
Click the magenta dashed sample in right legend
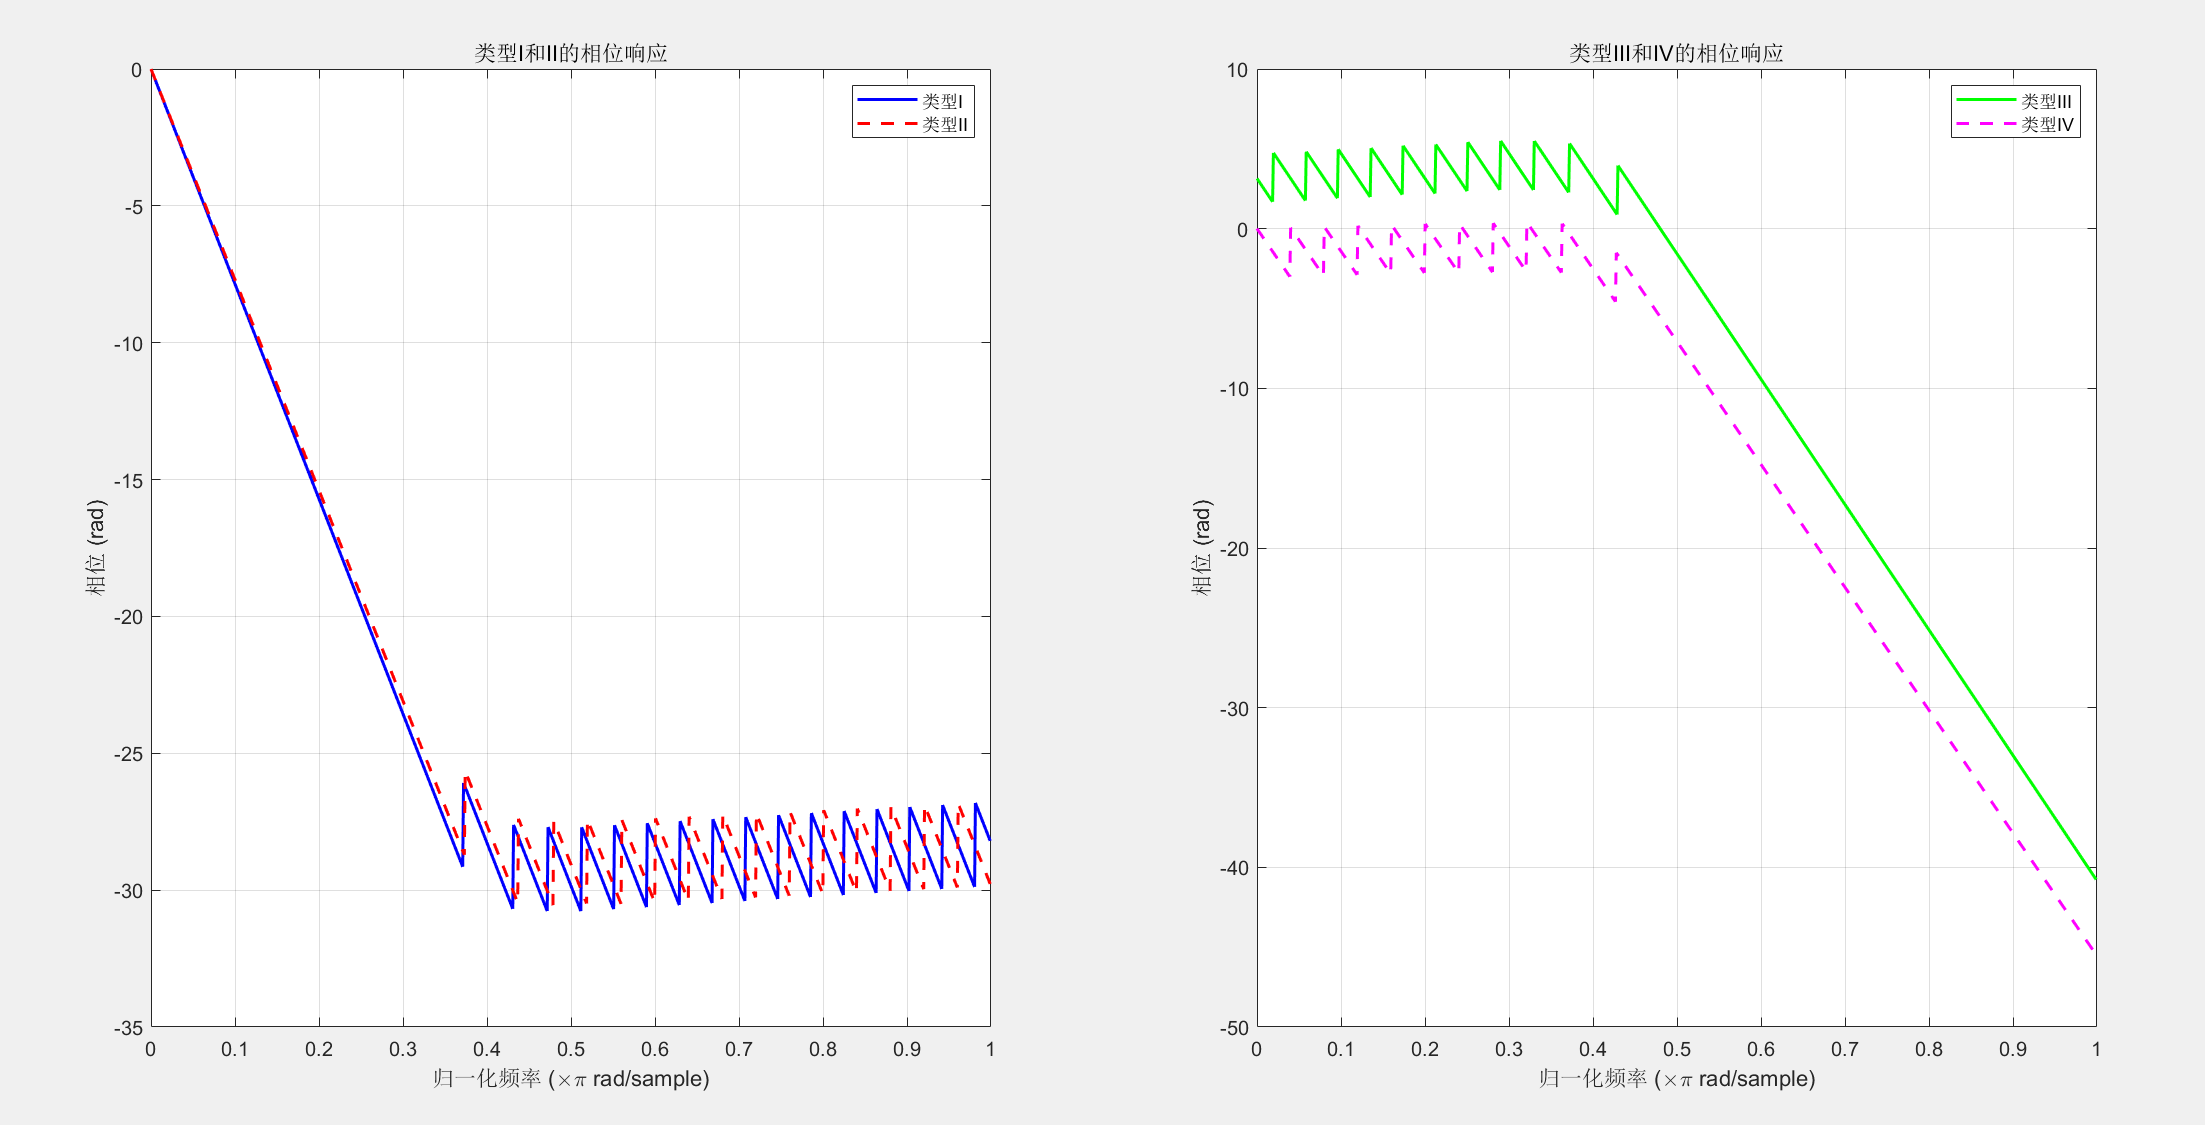(x=1985, y=124)
